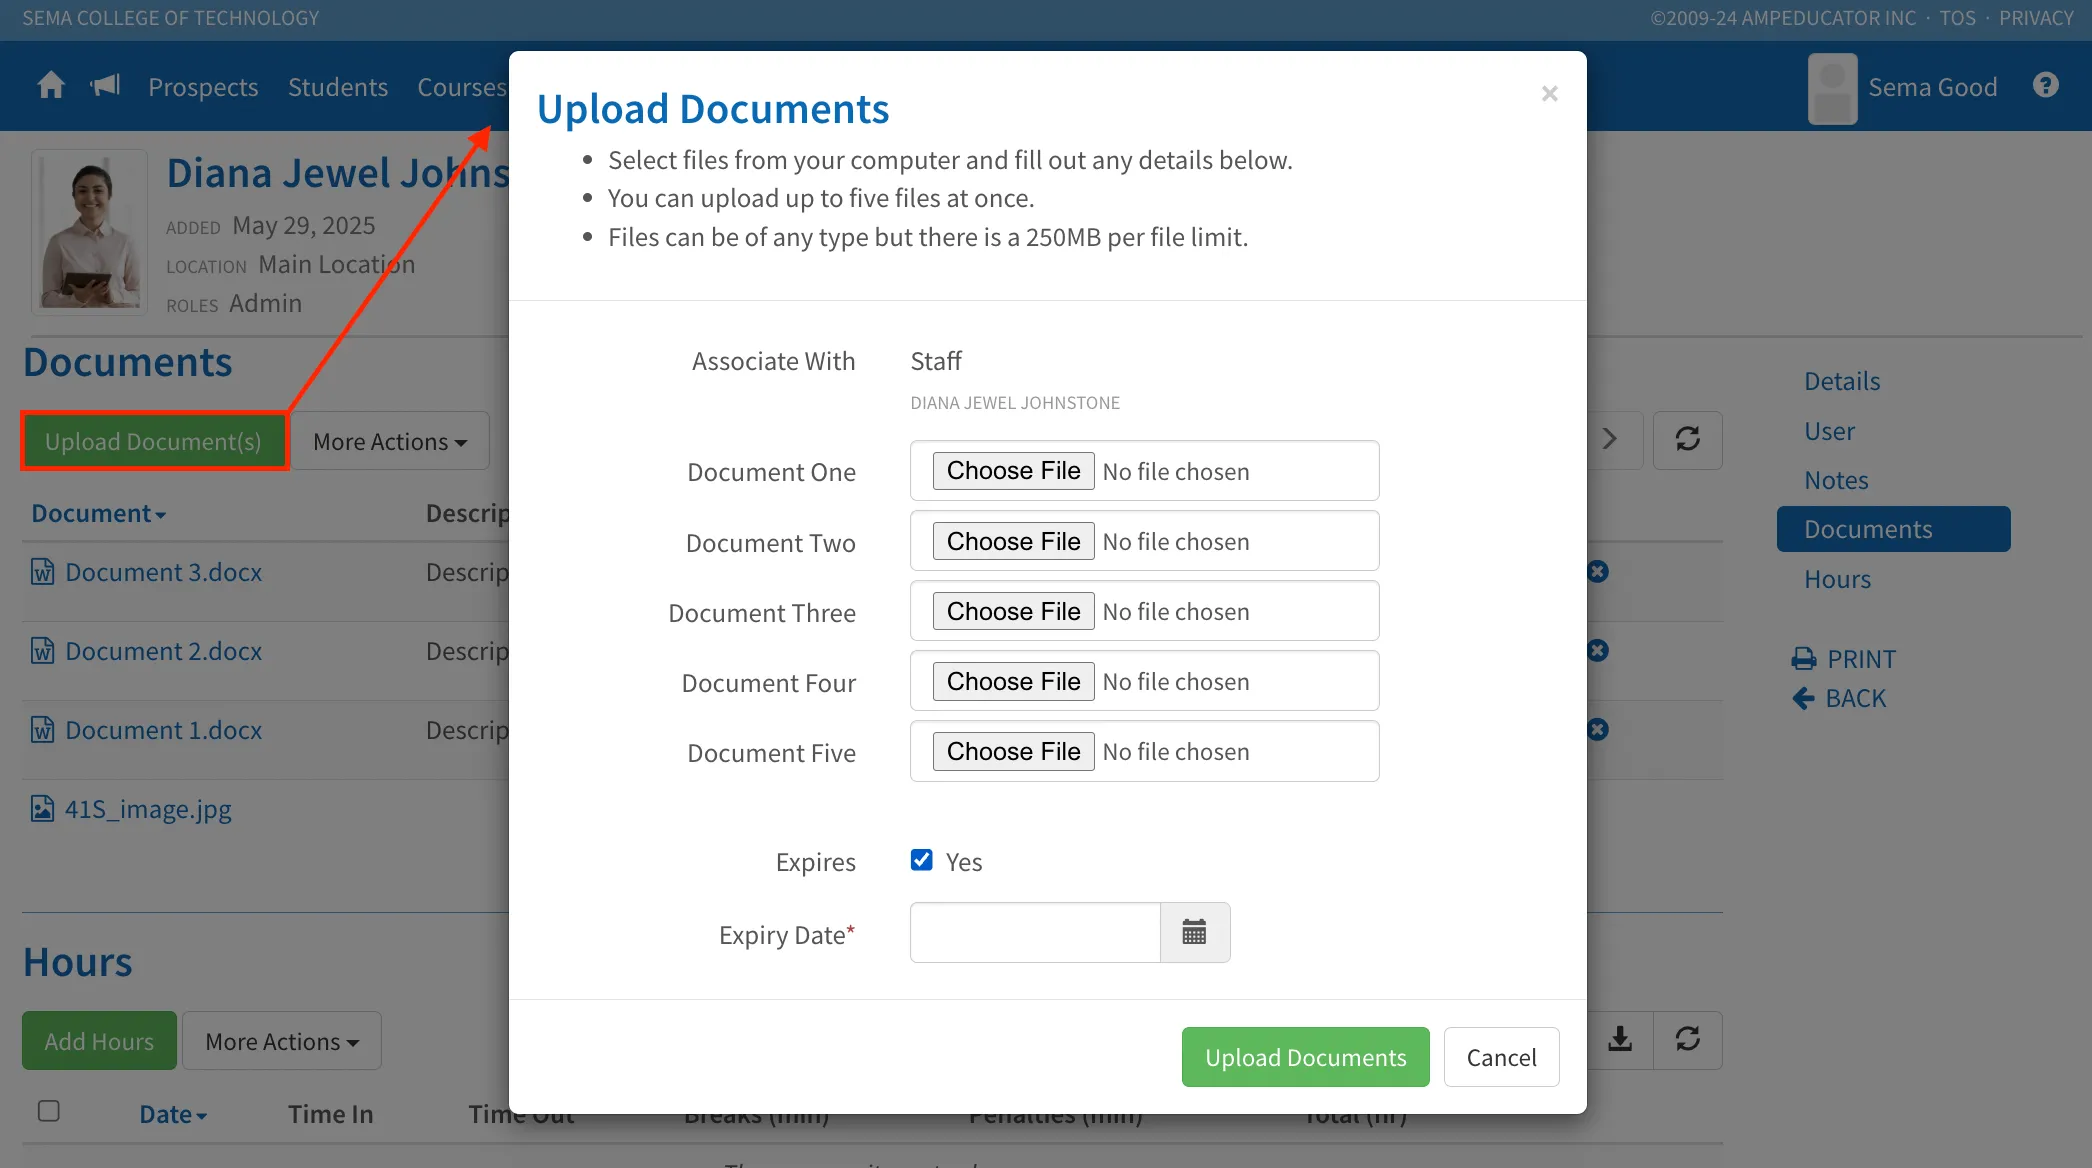The image size is (2092, 1168).
Task: Sort by the Date column header
Action: click(173, 1114)
